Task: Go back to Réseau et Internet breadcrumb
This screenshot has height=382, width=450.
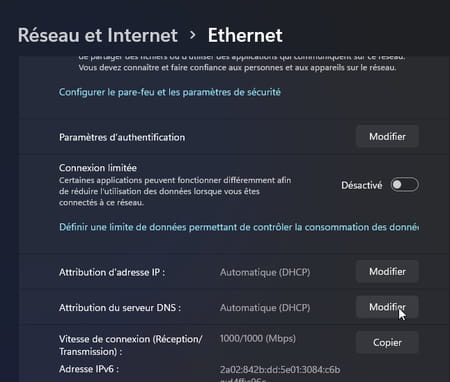Action: (x=97, y=35)
